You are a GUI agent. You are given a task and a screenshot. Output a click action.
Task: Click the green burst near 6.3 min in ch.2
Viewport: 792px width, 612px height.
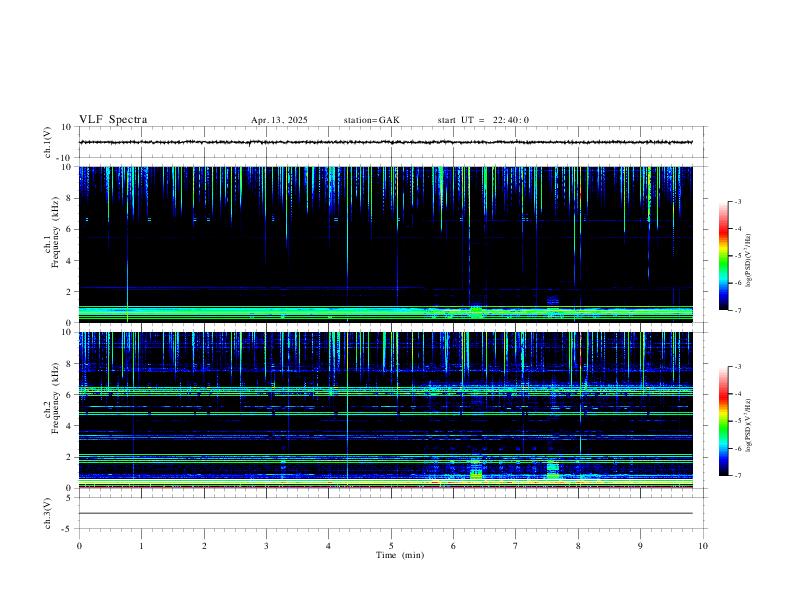point(475,473)
